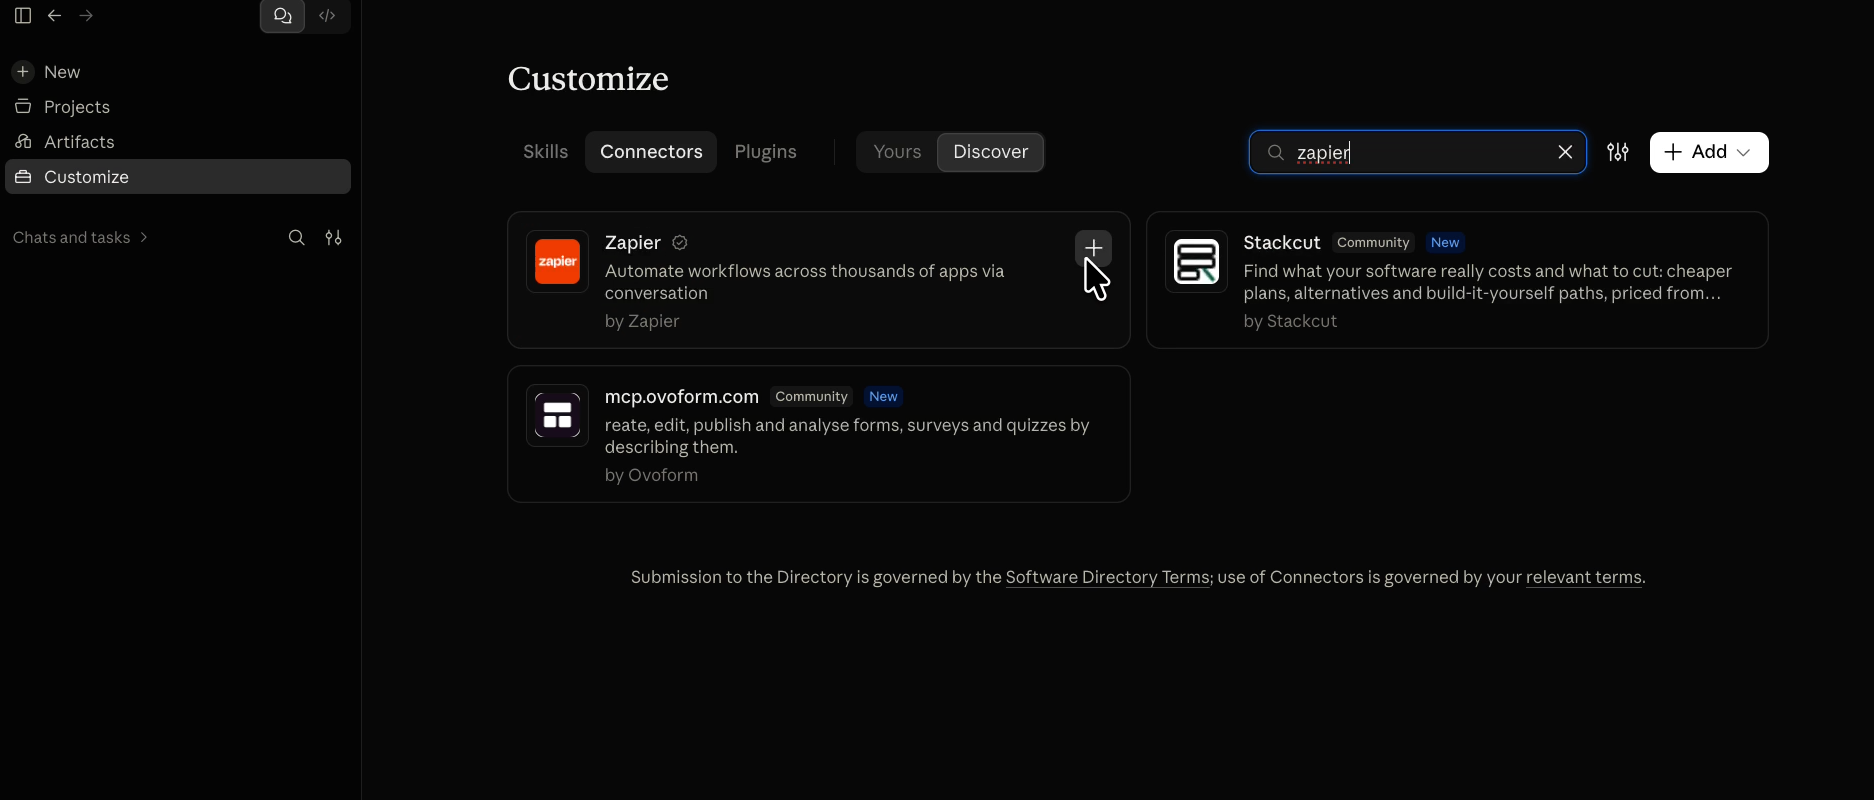
Task: Expand the Chats and tasks section
Action: (80, 238)
